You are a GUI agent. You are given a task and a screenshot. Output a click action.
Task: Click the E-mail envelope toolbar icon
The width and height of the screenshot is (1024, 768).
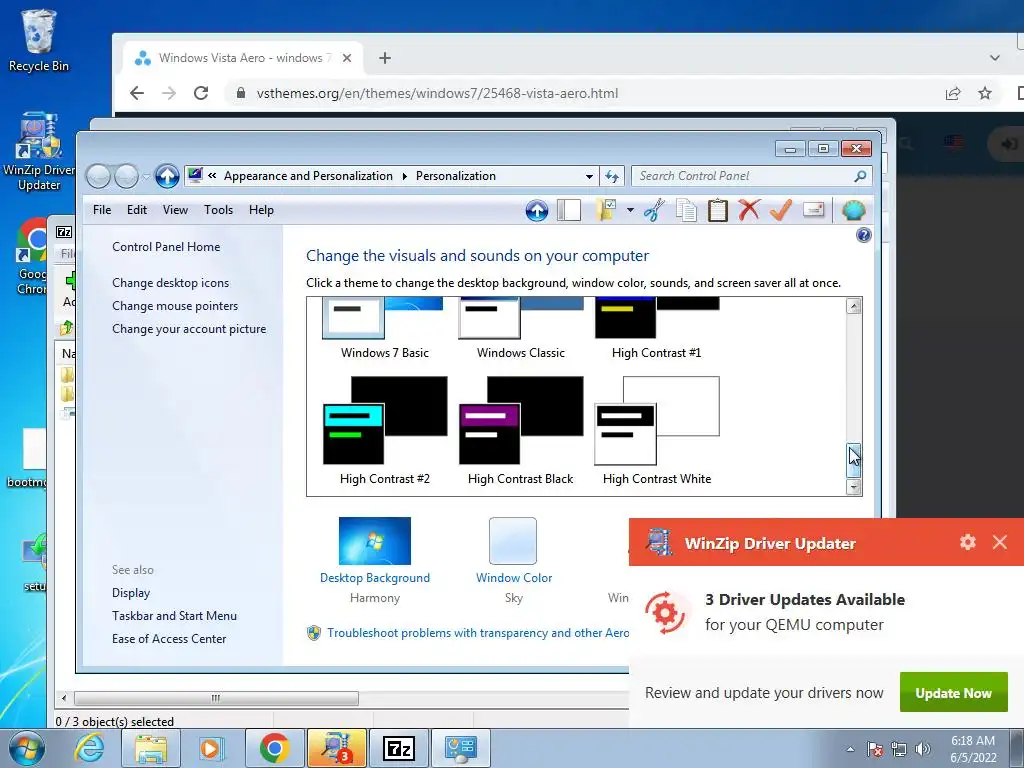click(x=813, y=210)
